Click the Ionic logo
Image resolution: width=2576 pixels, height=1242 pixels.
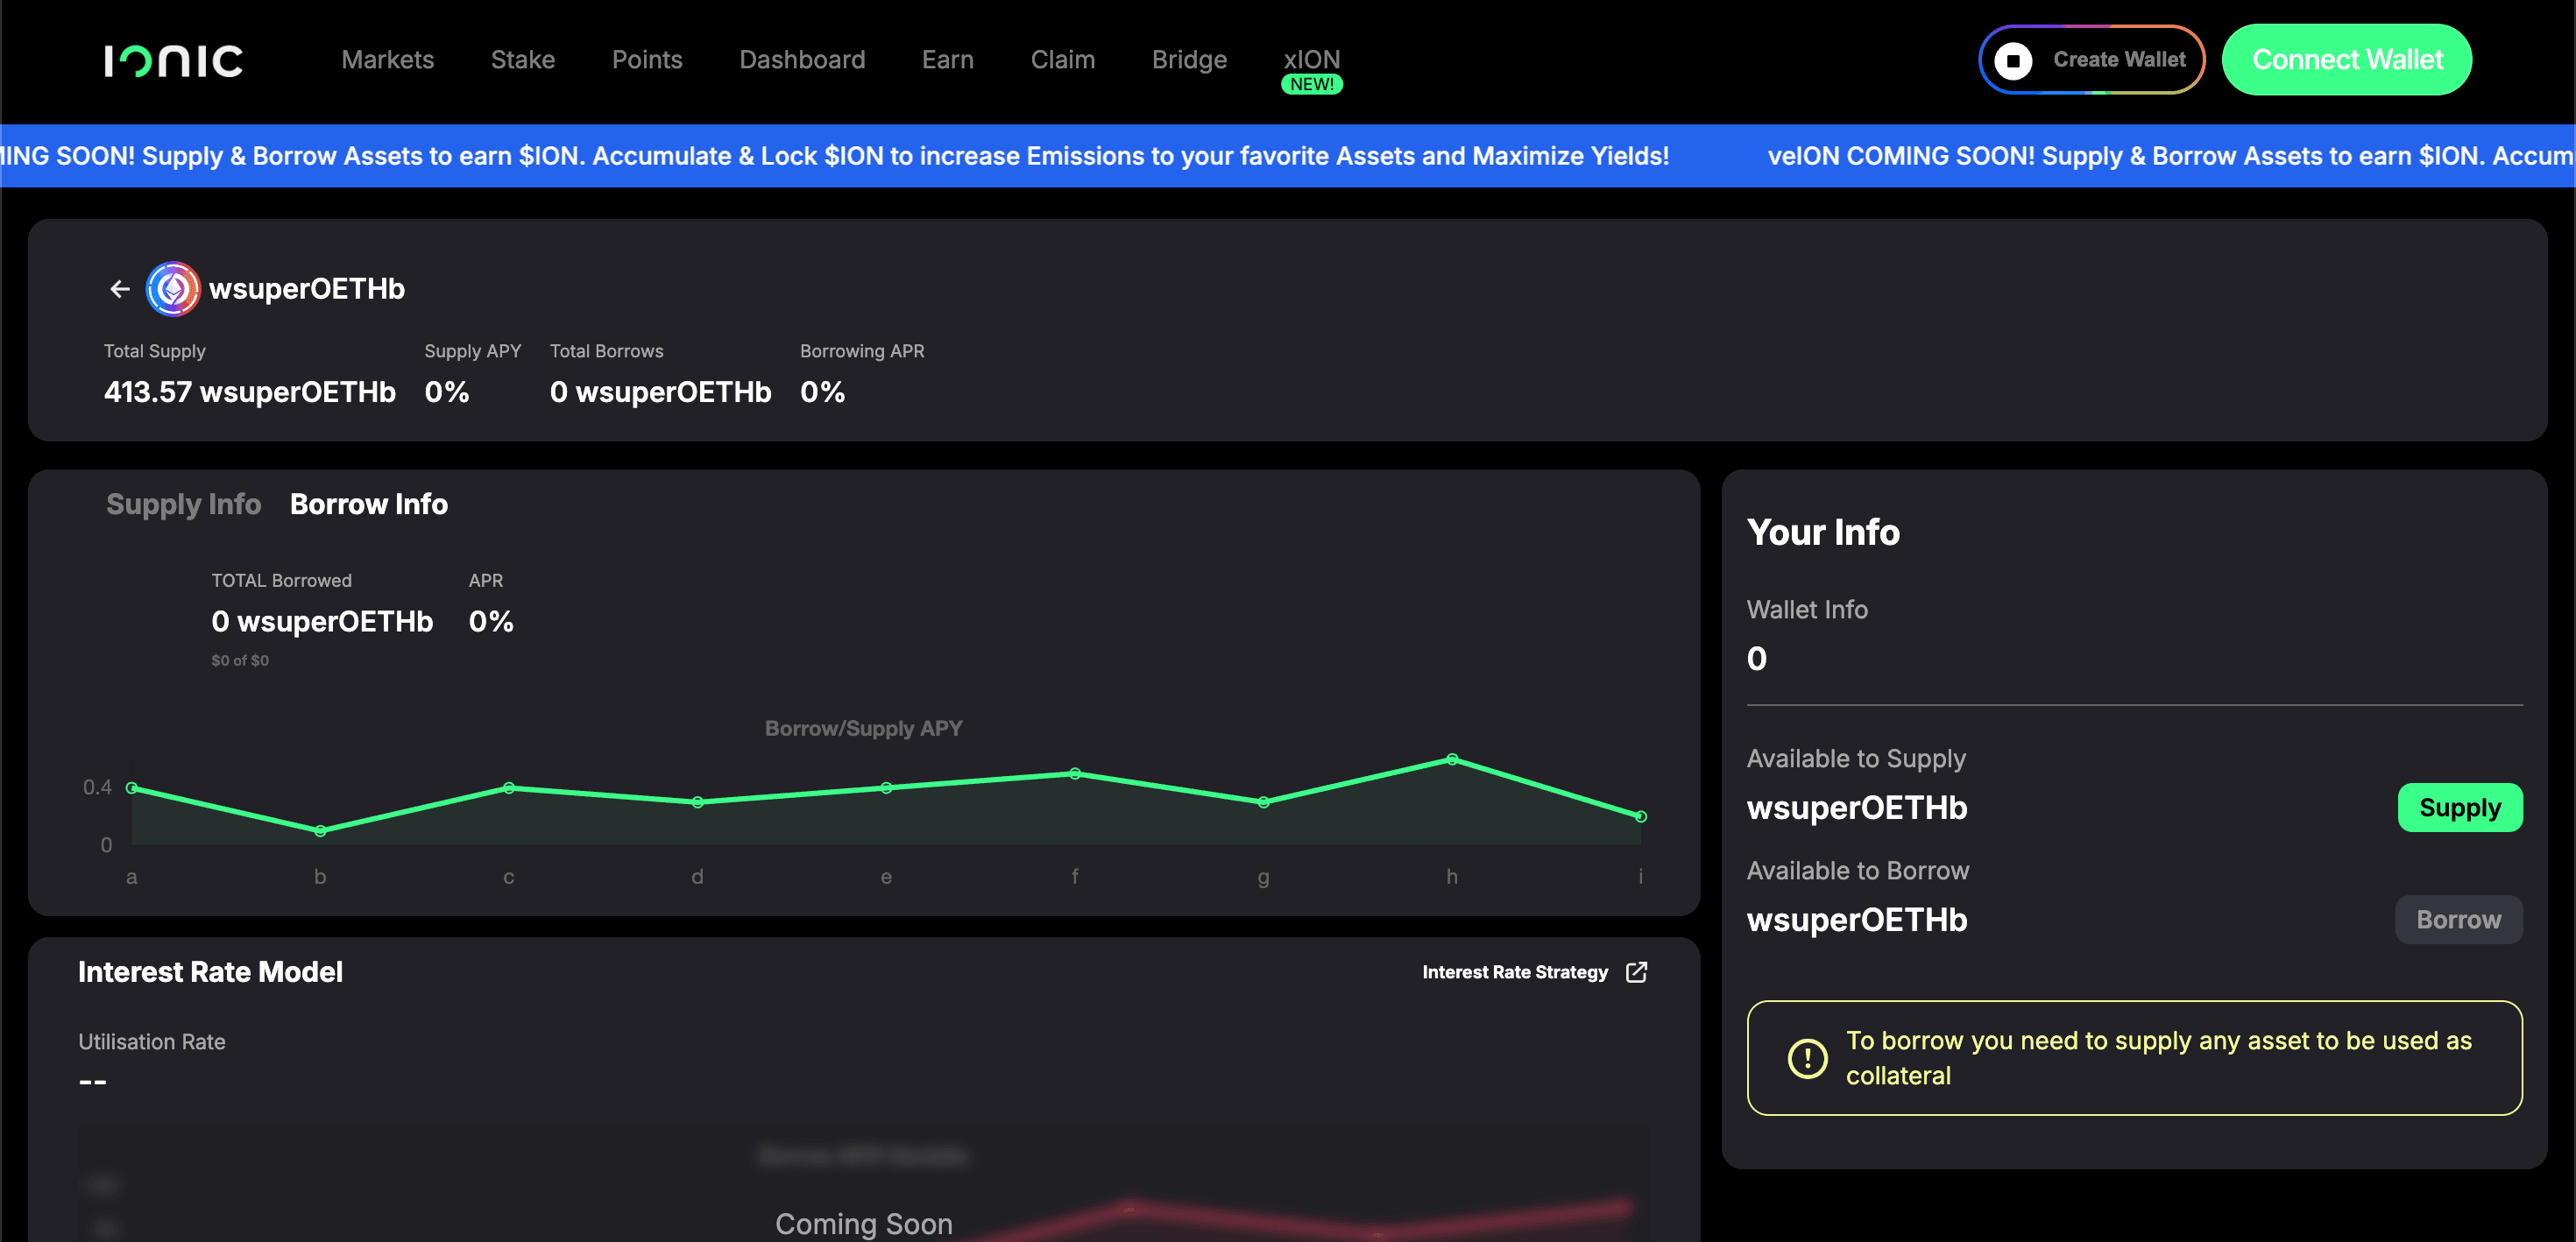tap(173, 61)
